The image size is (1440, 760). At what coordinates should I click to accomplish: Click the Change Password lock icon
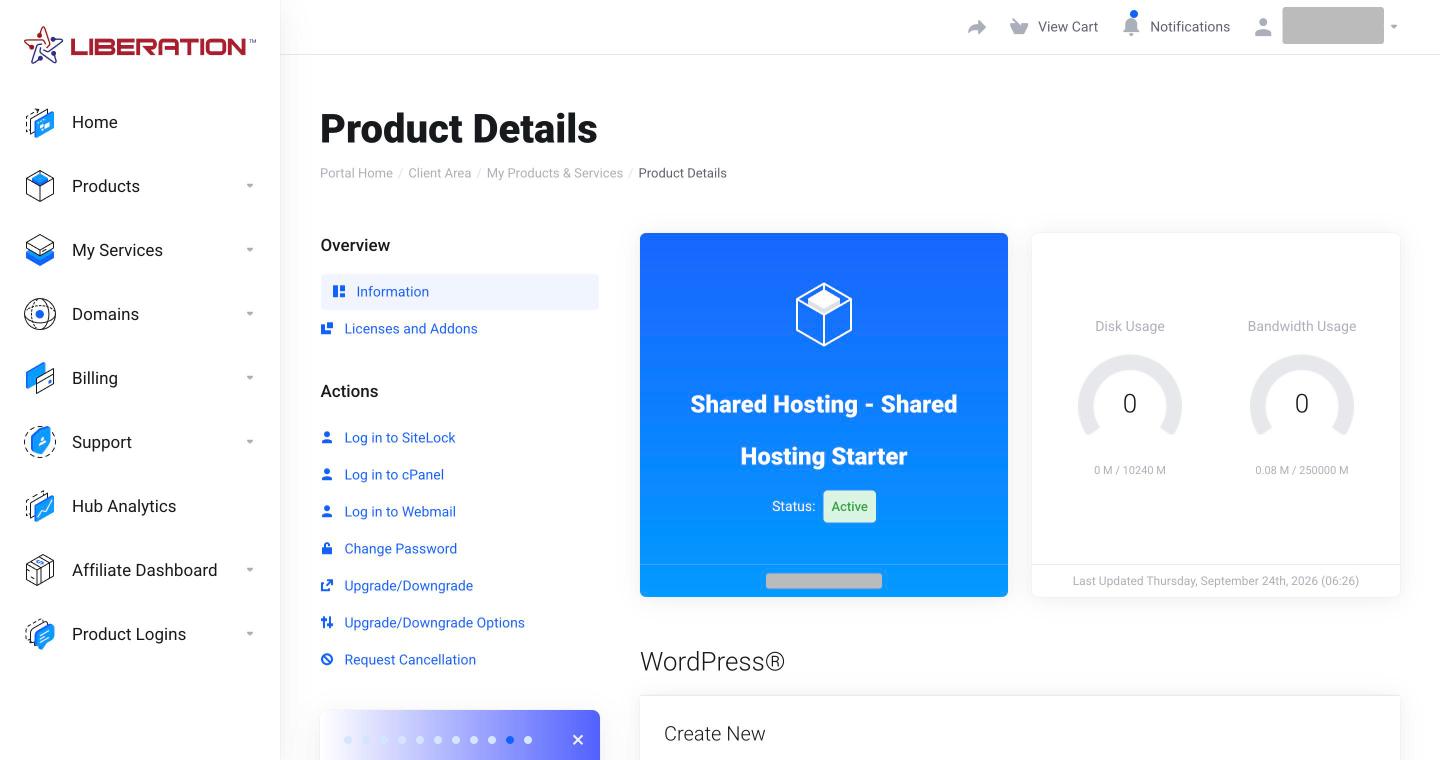327,548
